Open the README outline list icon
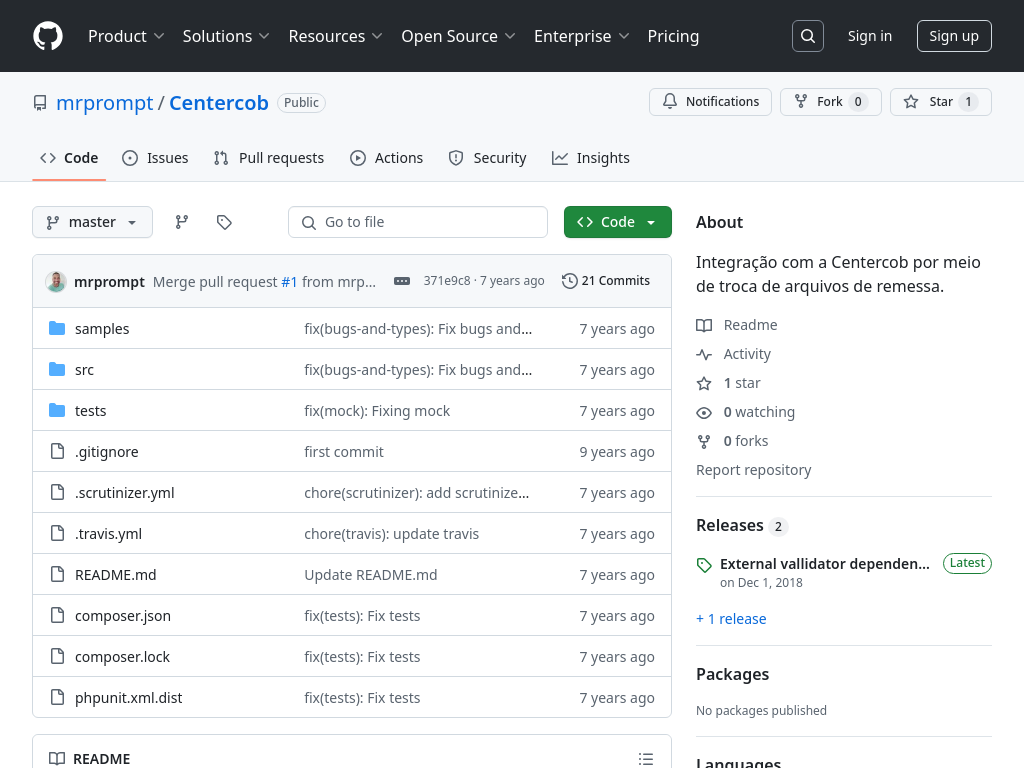This screenshot has height=768, width=1024. point(646,759)
